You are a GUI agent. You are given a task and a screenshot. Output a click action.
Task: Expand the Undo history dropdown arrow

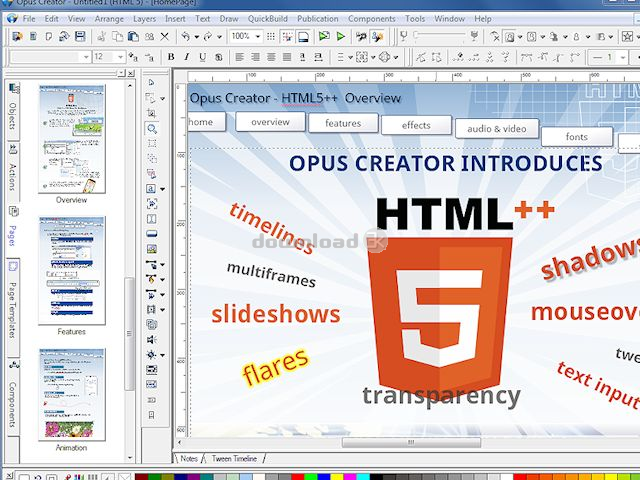196,37
